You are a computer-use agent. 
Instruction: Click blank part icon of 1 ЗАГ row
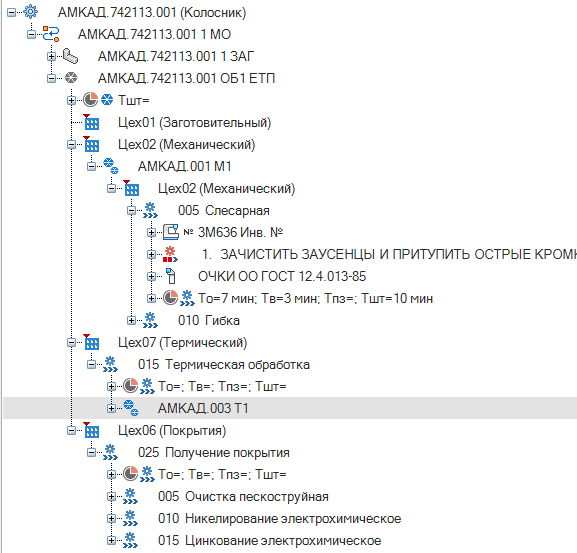point(70,56)
